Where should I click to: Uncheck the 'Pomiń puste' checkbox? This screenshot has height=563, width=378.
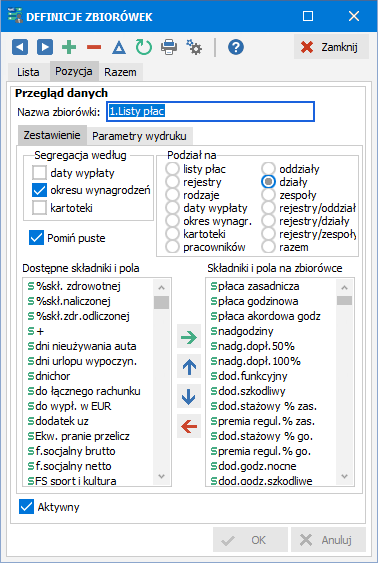[36, 238]
